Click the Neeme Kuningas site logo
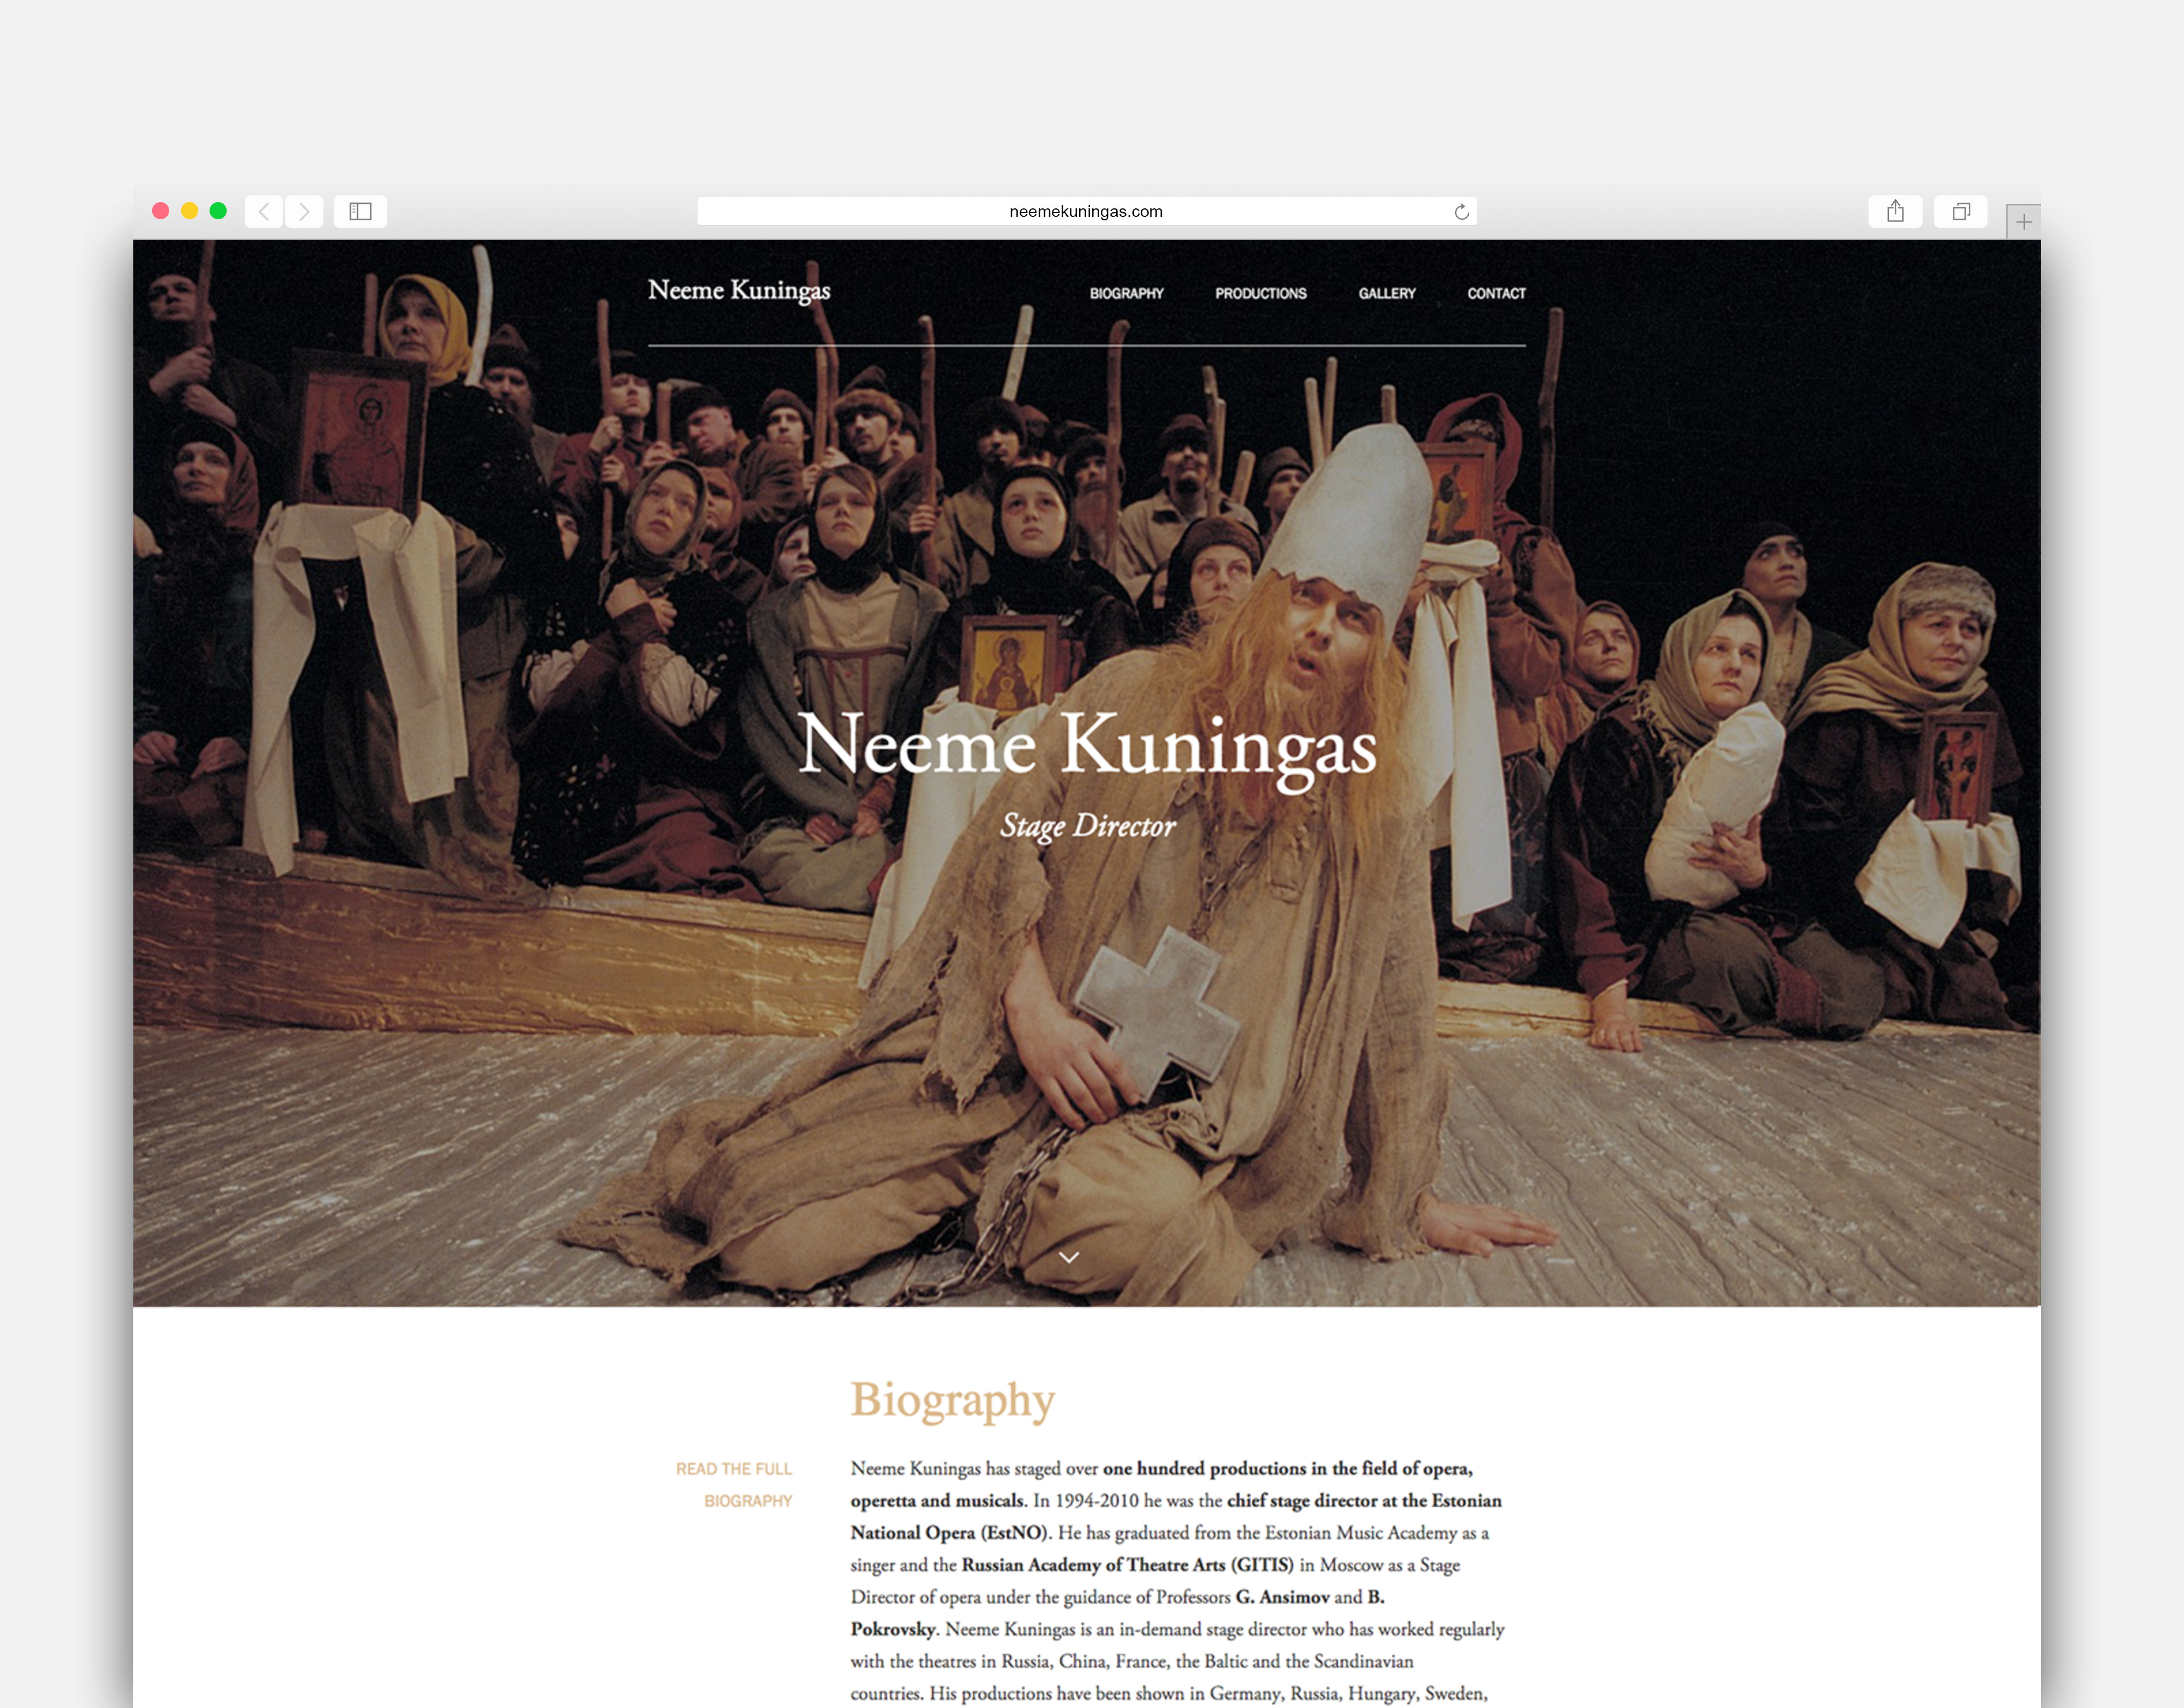The height and width of the screenshot is (1708, 2184). coord(739,290)
